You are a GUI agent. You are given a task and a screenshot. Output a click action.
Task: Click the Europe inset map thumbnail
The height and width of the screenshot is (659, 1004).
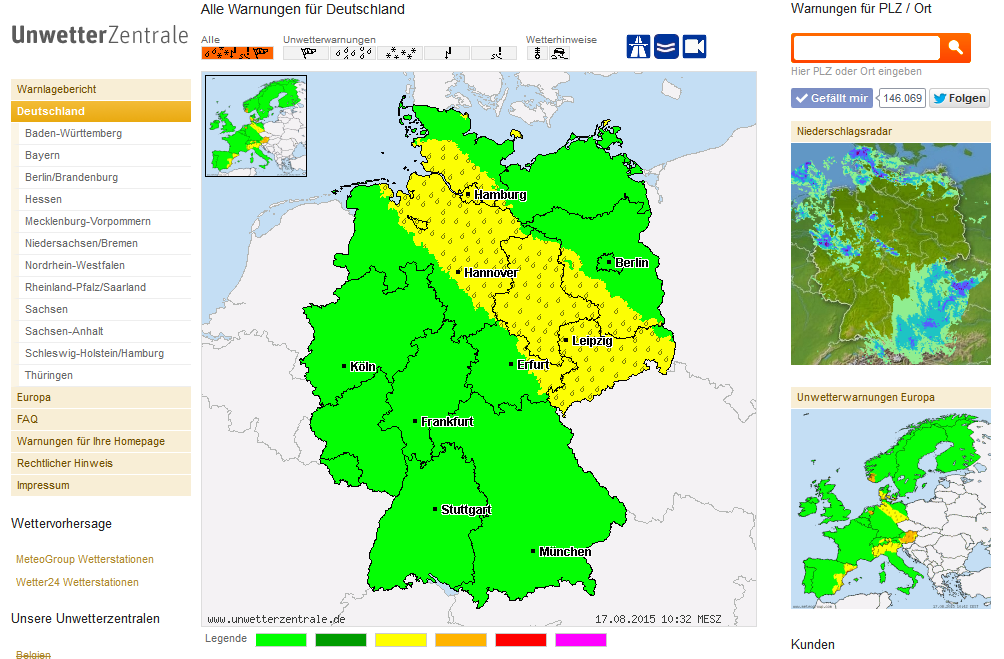tap(256, 126)
